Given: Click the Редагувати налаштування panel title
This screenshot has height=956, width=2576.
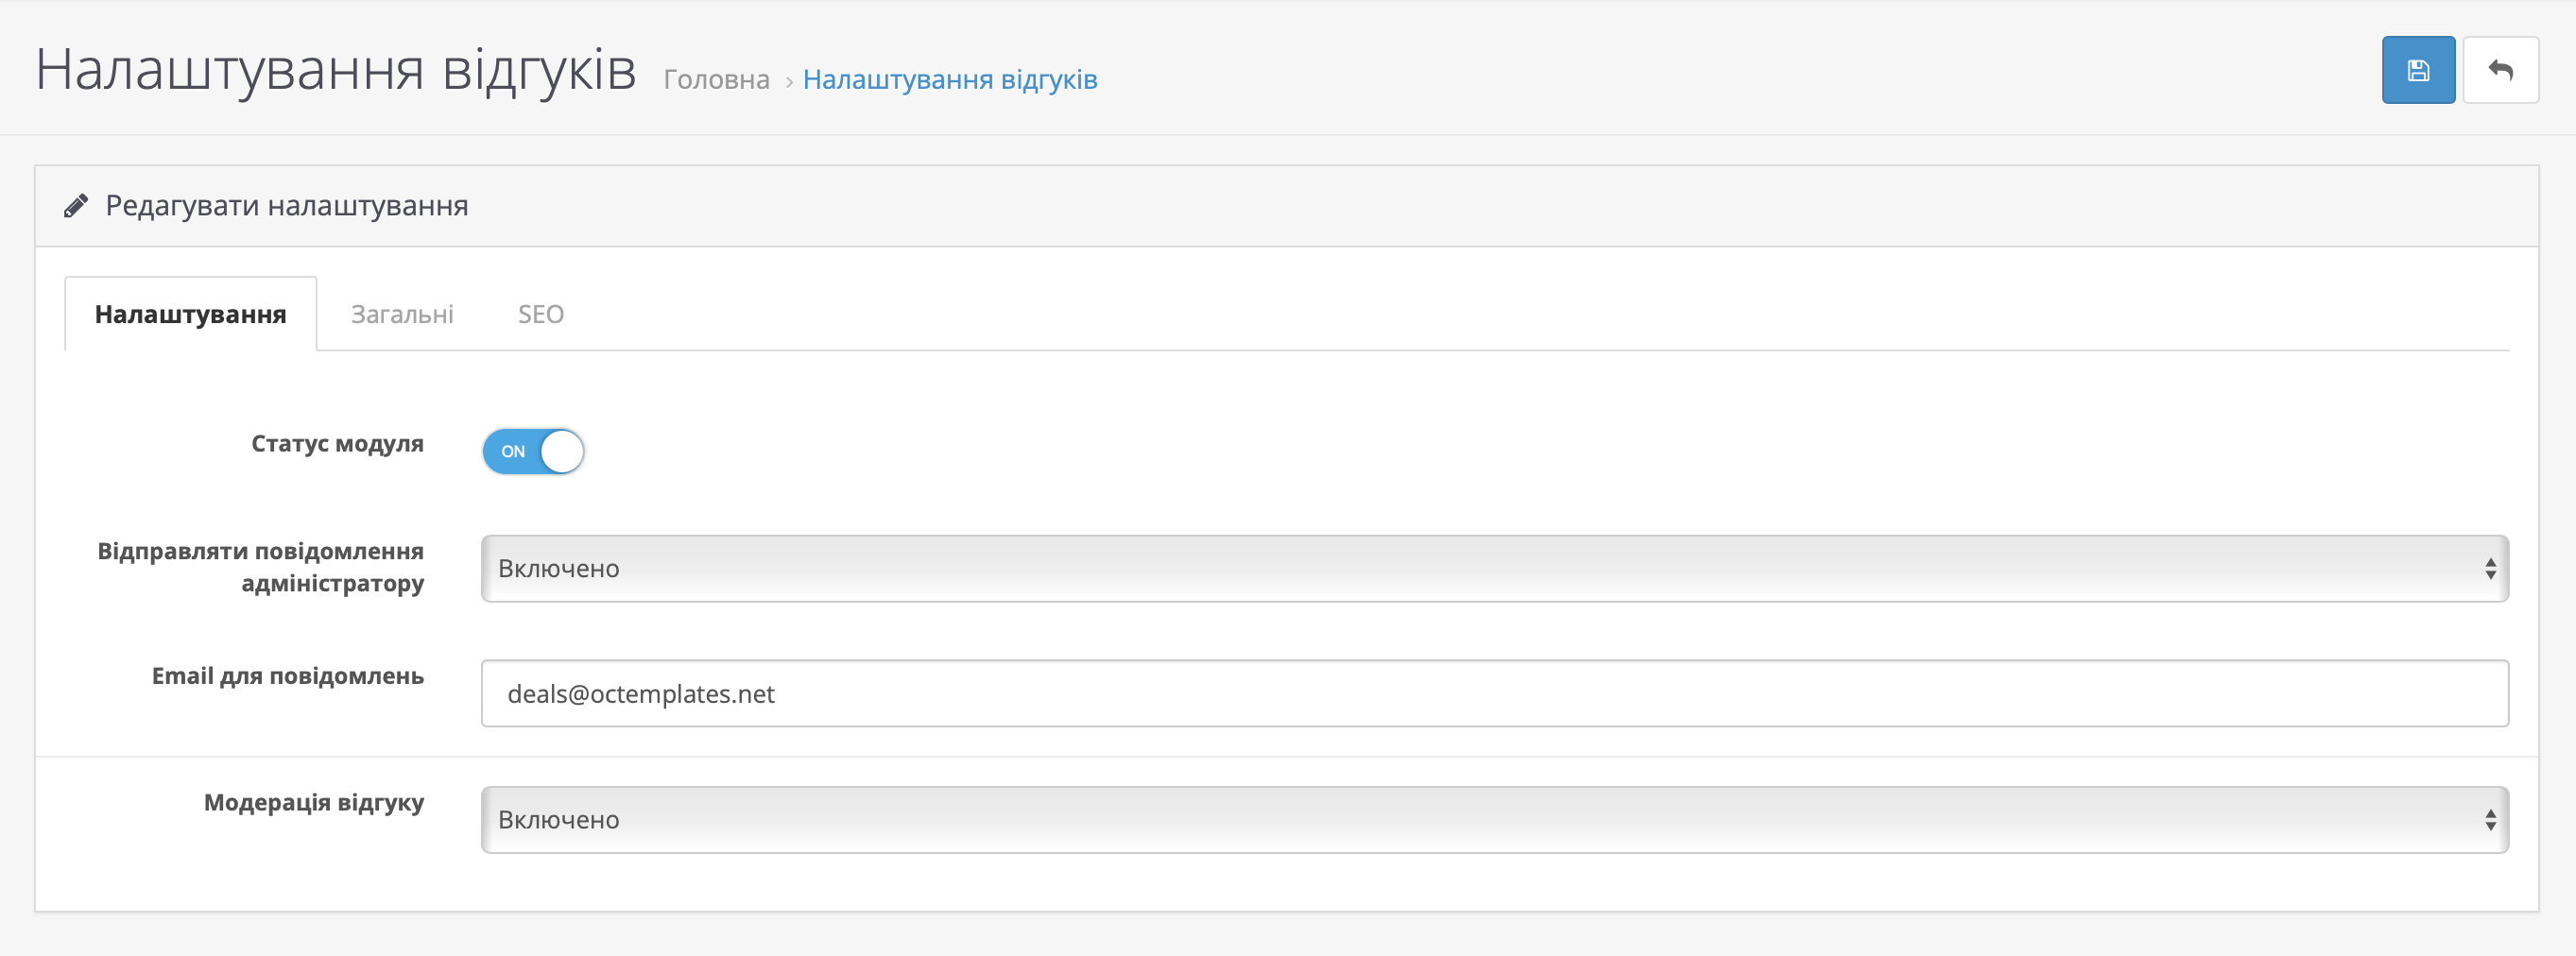Looking at the screenshot, I should click(286, 206).
